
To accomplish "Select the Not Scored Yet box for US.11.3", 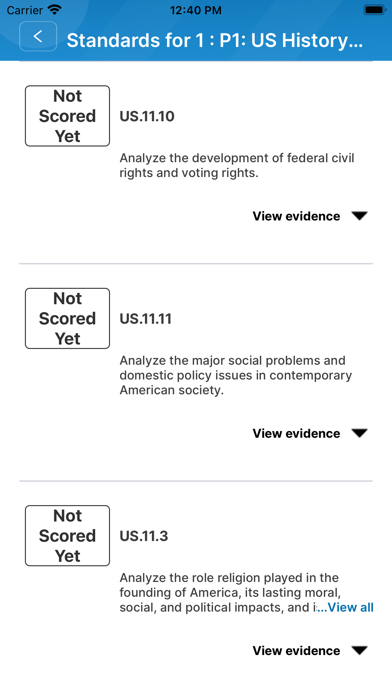I will point(67,535).
